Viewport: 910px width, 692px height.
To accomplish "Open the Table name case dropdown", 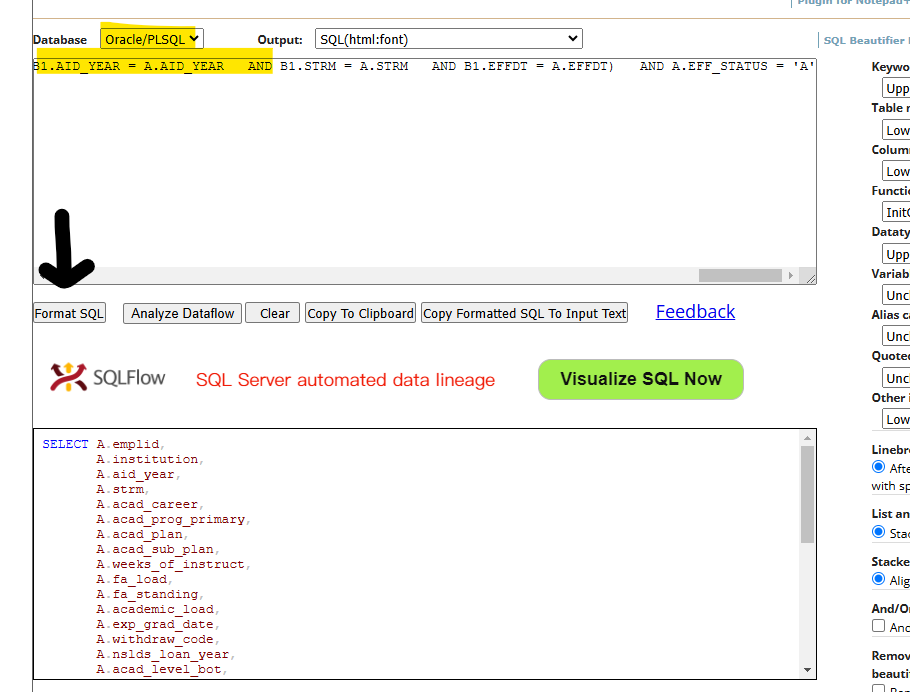I will [896, 130].
